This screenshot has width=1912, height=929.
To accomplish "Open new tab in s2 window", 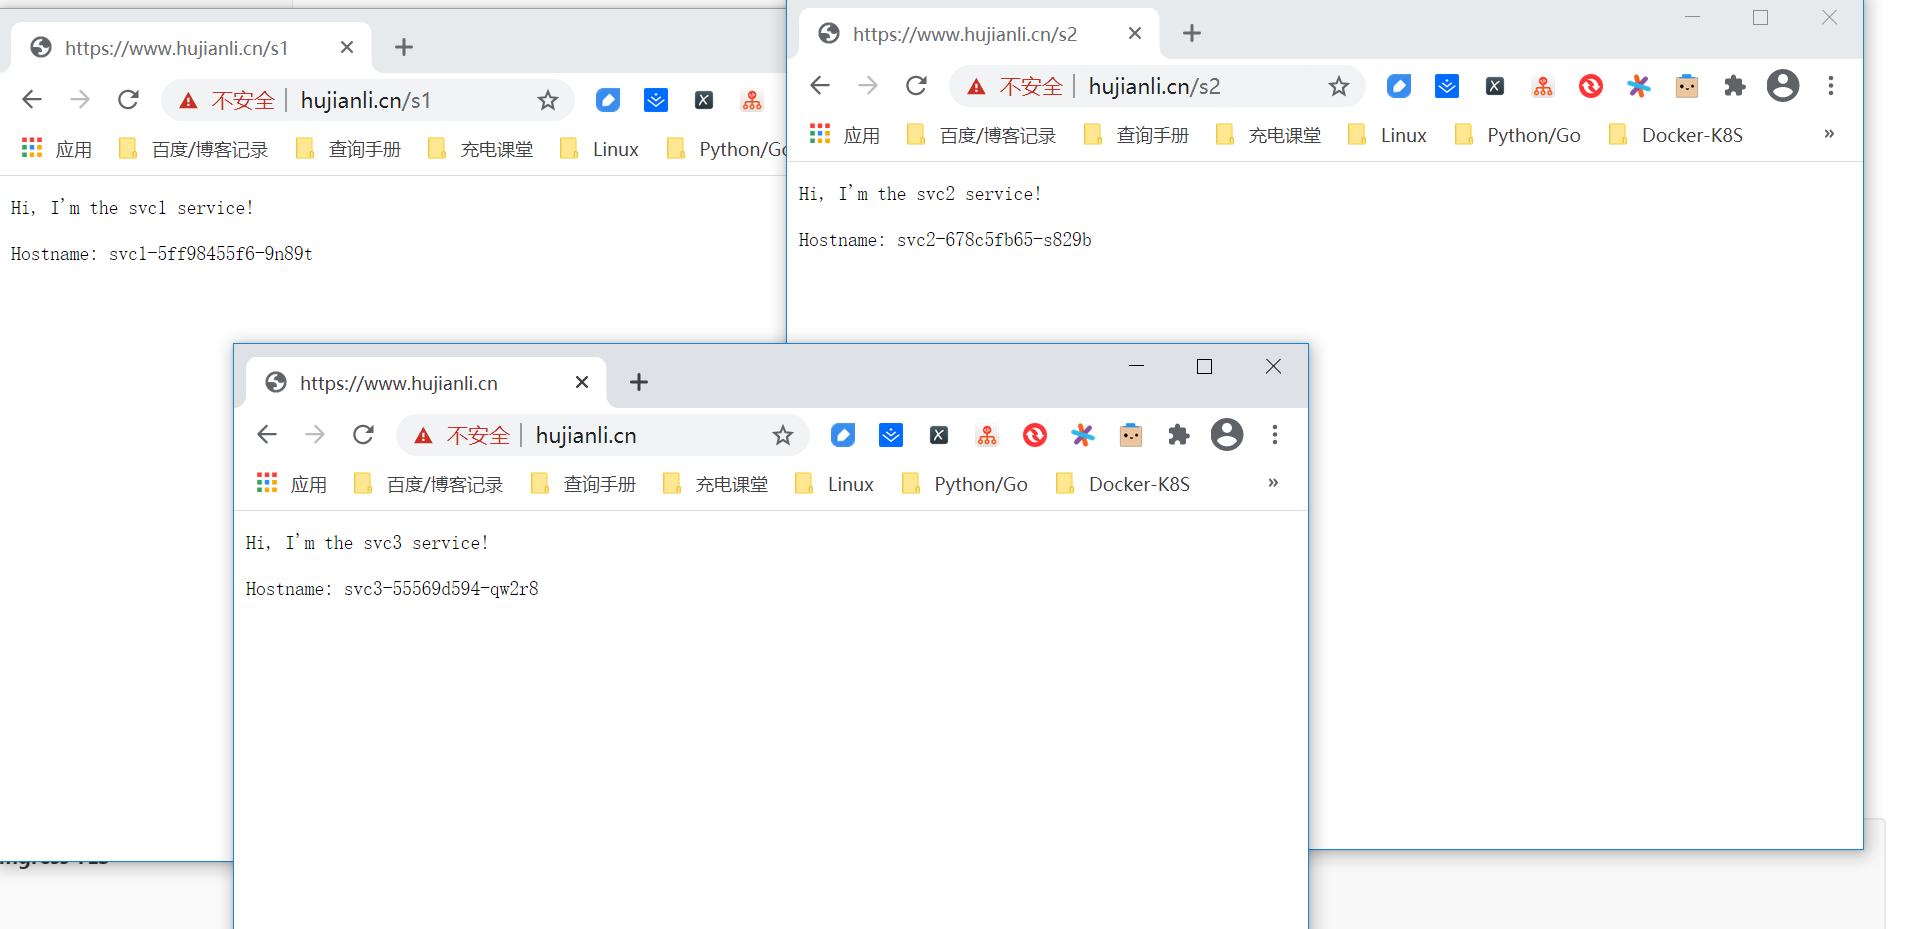I will [1192, 33].
